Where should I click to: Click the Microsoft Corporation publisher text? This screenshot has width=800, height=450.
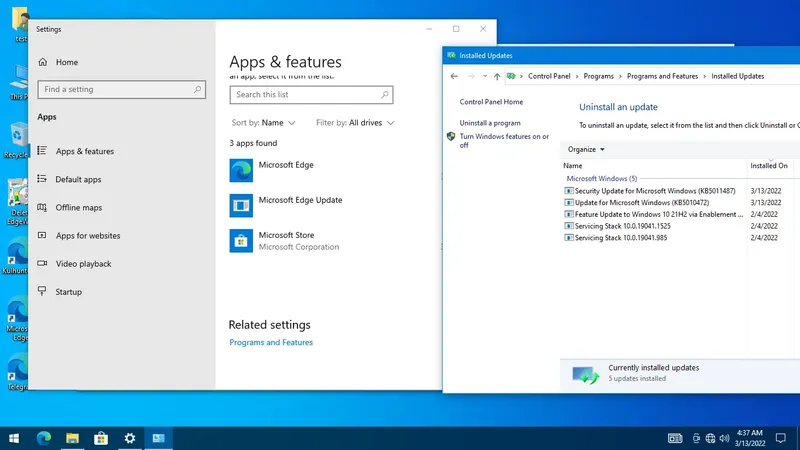[x=298, y=247]
